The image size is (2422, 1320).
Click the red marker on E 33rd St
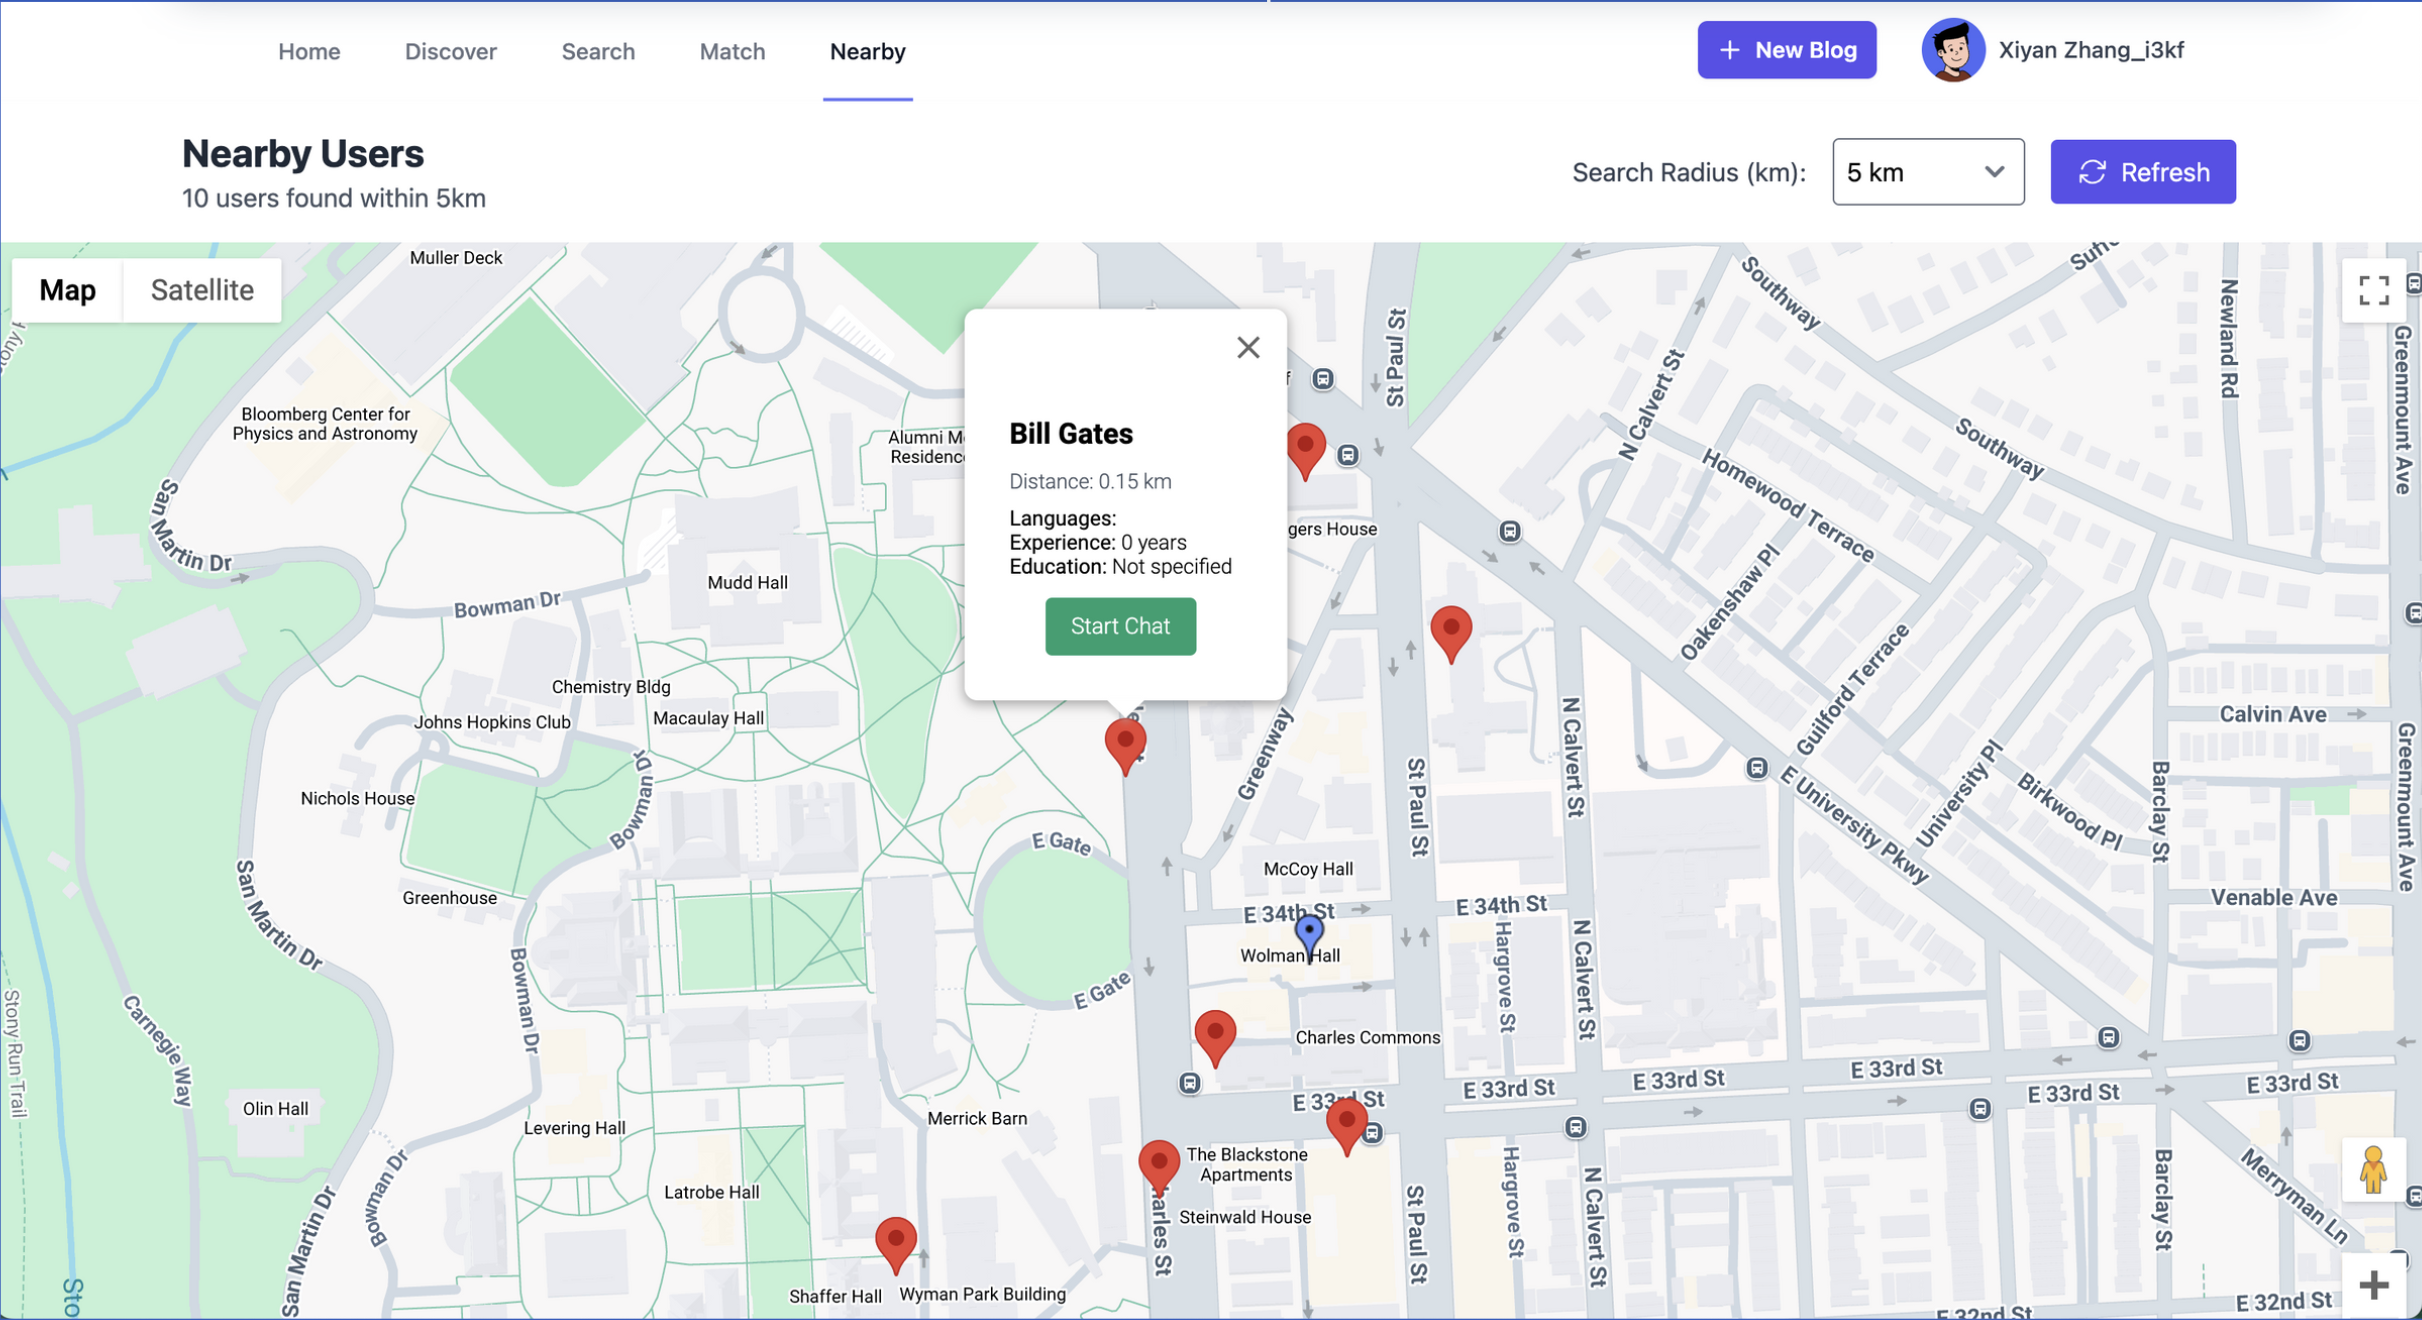pos(1346,1124)
